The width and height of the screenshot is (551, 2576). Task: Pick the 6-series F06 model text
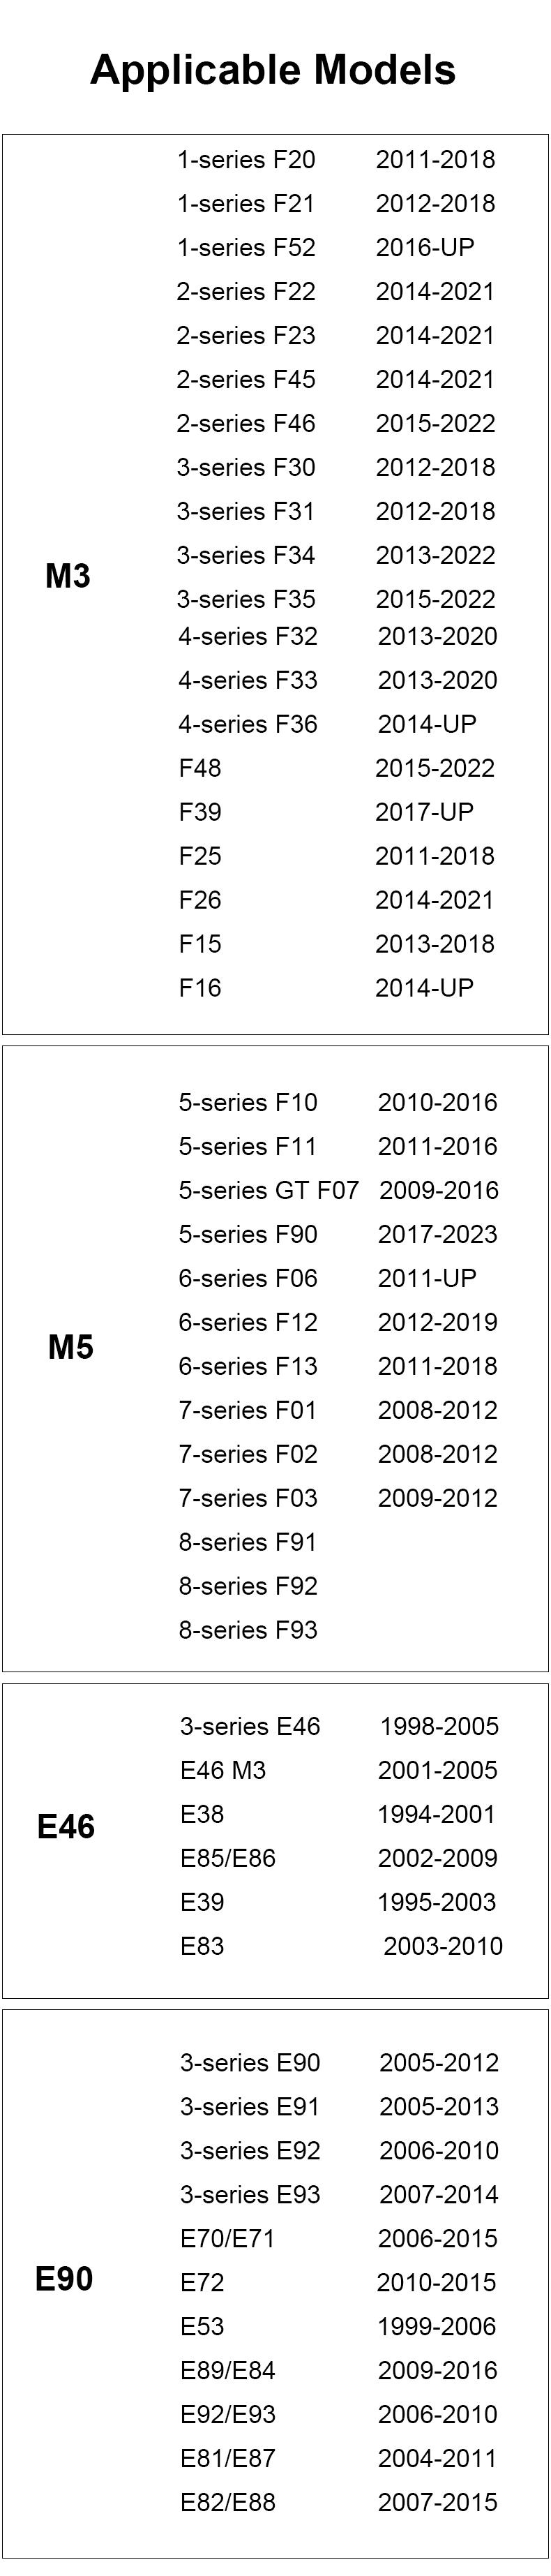tap(248, 1278)
